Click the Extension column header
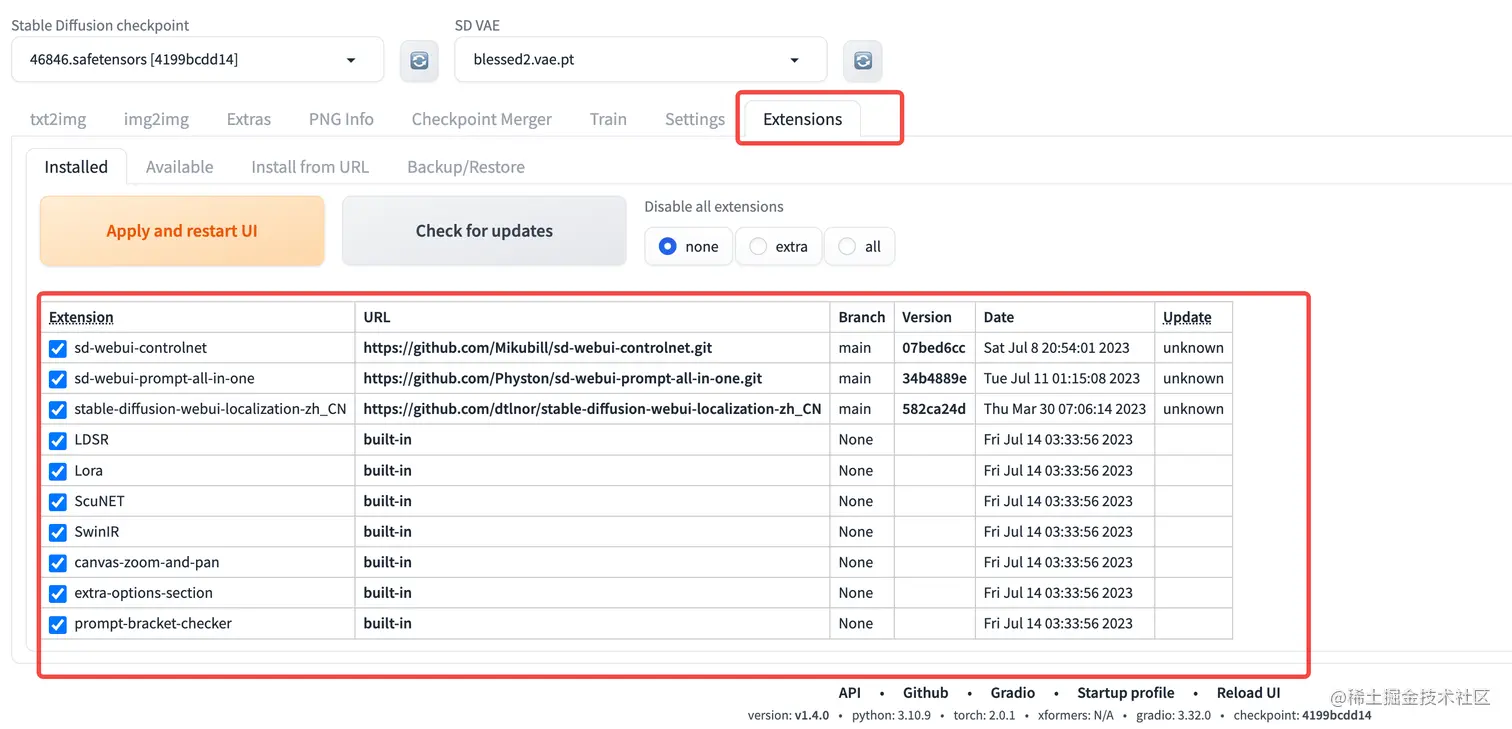Viewport: 1512px width, 729px height. click(x=81, y=317)
